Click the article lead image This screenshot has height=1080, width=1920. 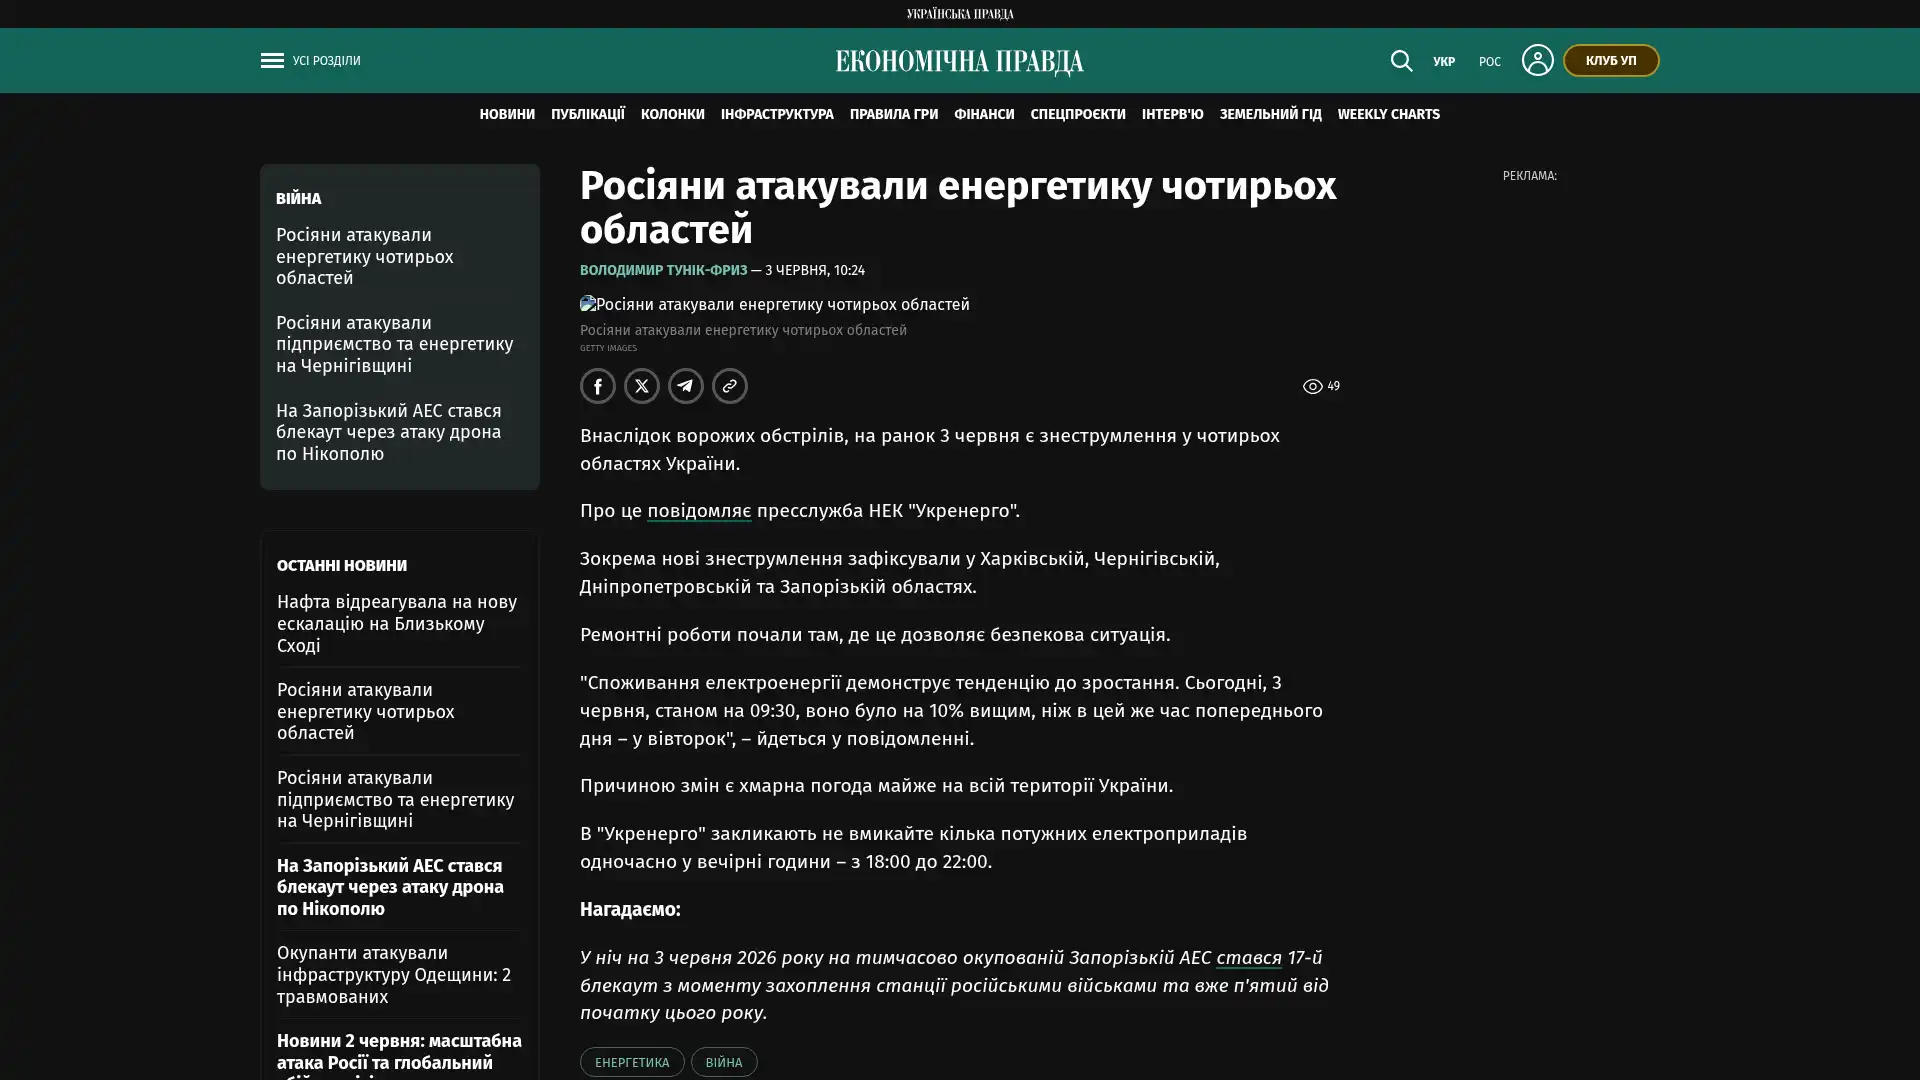point(775,304)
